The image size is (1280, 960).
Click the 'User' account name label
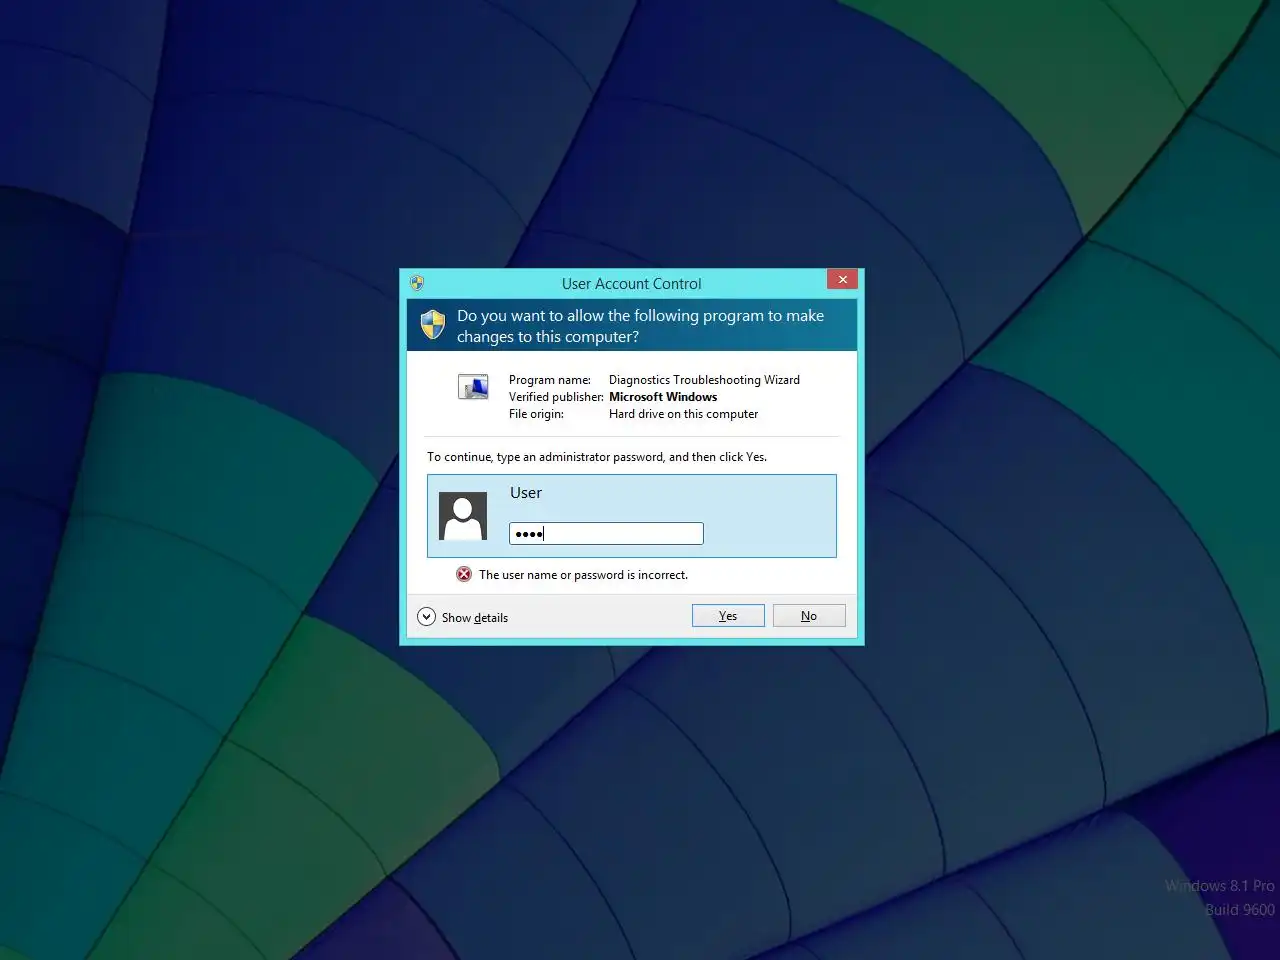point(526,493)
